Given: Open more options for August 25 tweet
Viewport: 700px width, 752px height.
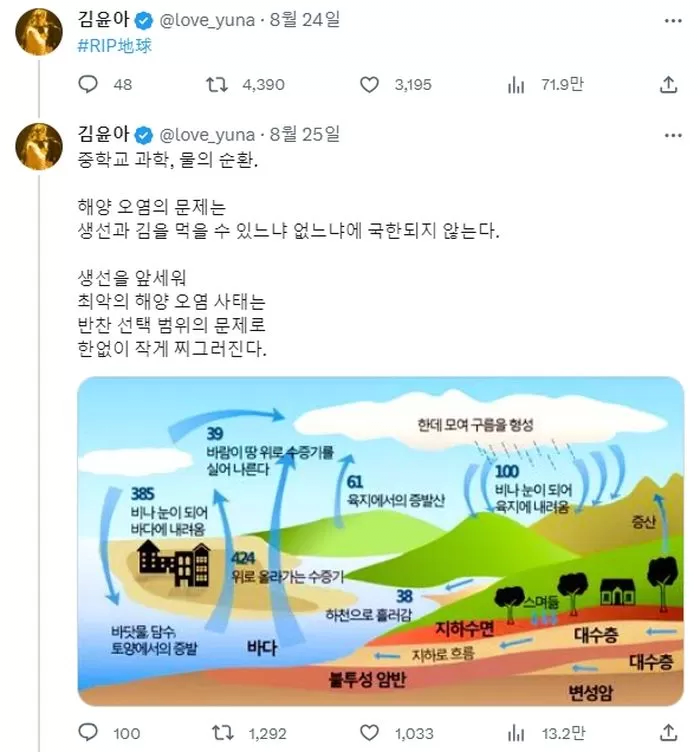Looking at the screenshot, I should pyautogui.click(x=673, y=136).
